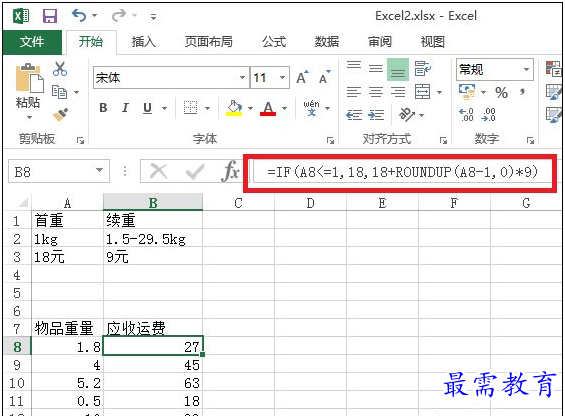Undo the last action
Viewport: 565px width, 416px height.
pos(79,16)
